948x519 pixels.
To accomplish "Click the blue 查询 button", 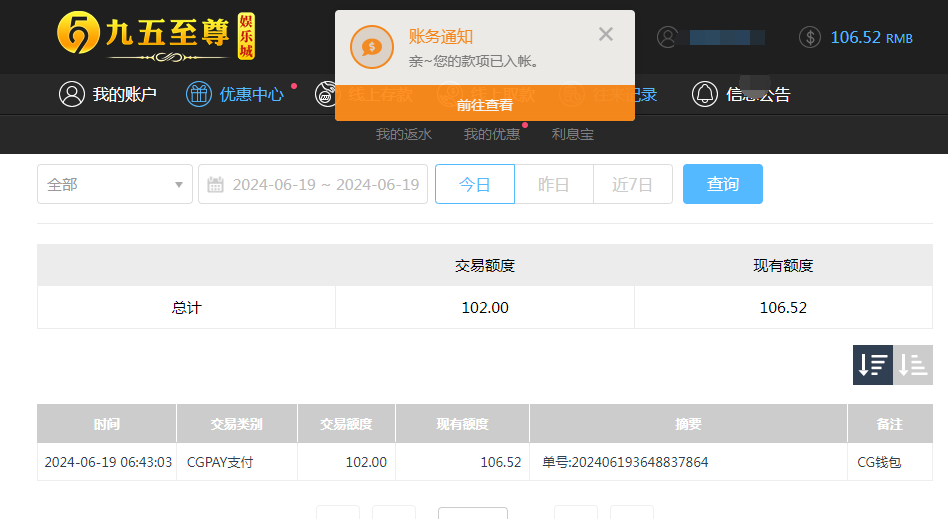I will 723,185.
